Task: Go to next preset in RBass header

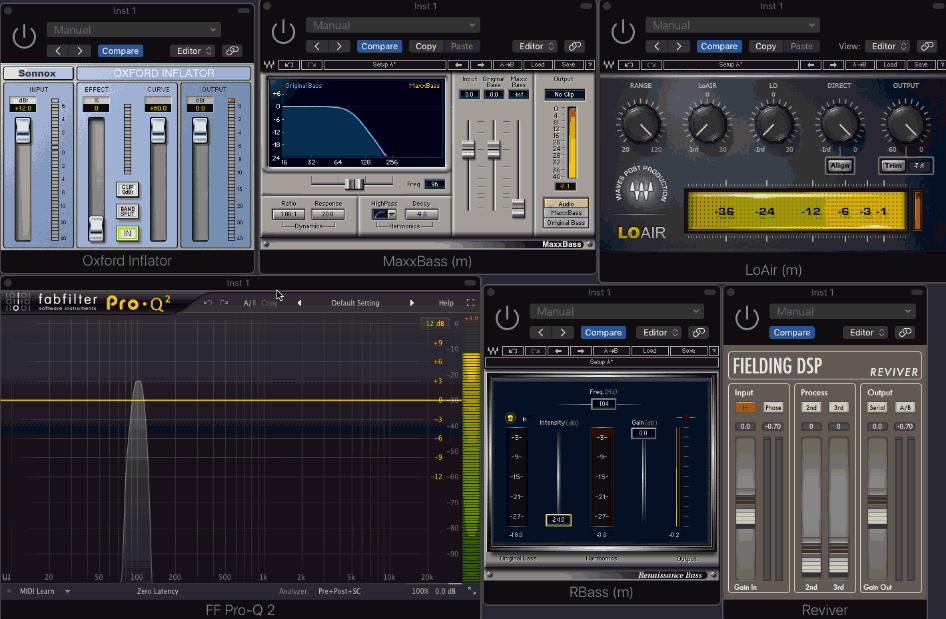Action: 563,332
